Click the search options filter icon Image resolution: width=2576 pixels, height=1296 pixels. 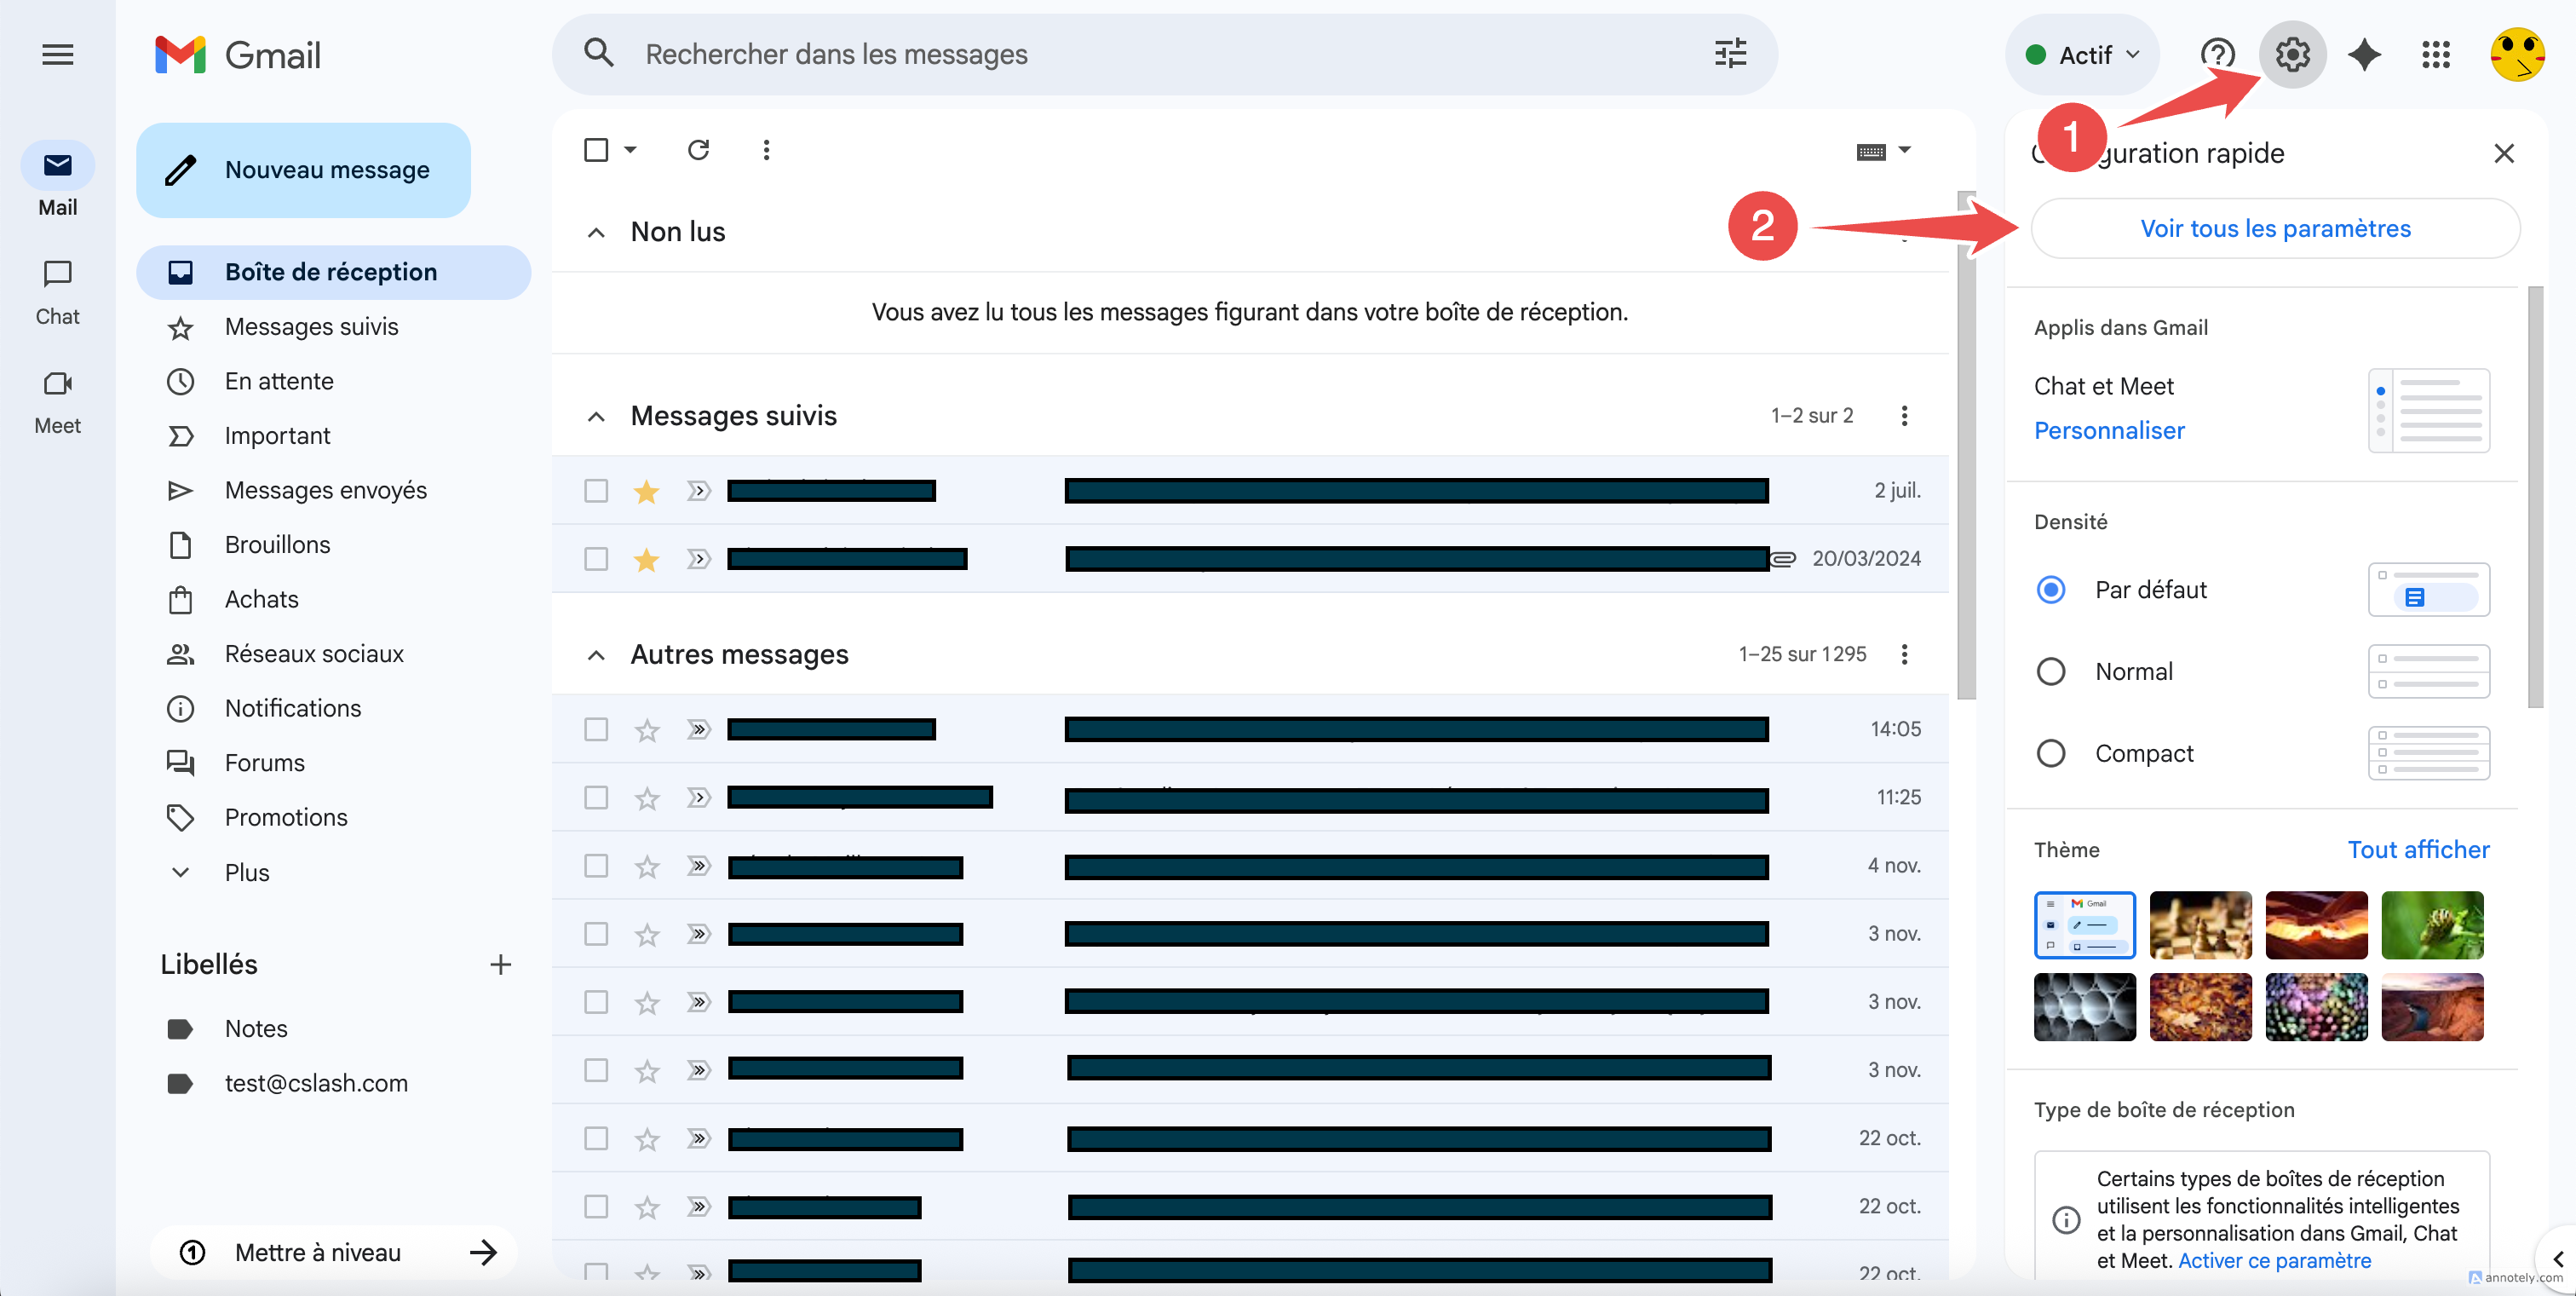point(1730,54)
